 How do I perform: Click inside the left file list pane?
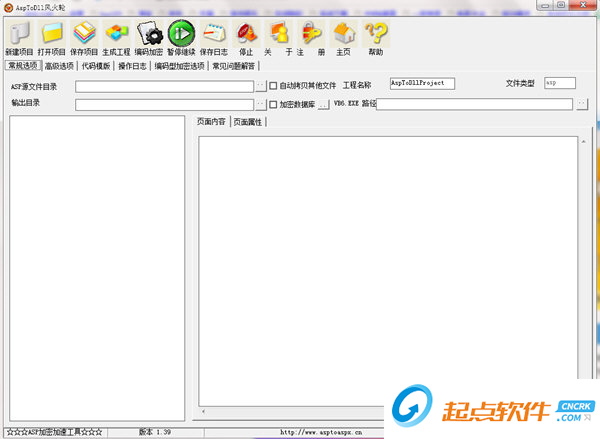point(97,268)
